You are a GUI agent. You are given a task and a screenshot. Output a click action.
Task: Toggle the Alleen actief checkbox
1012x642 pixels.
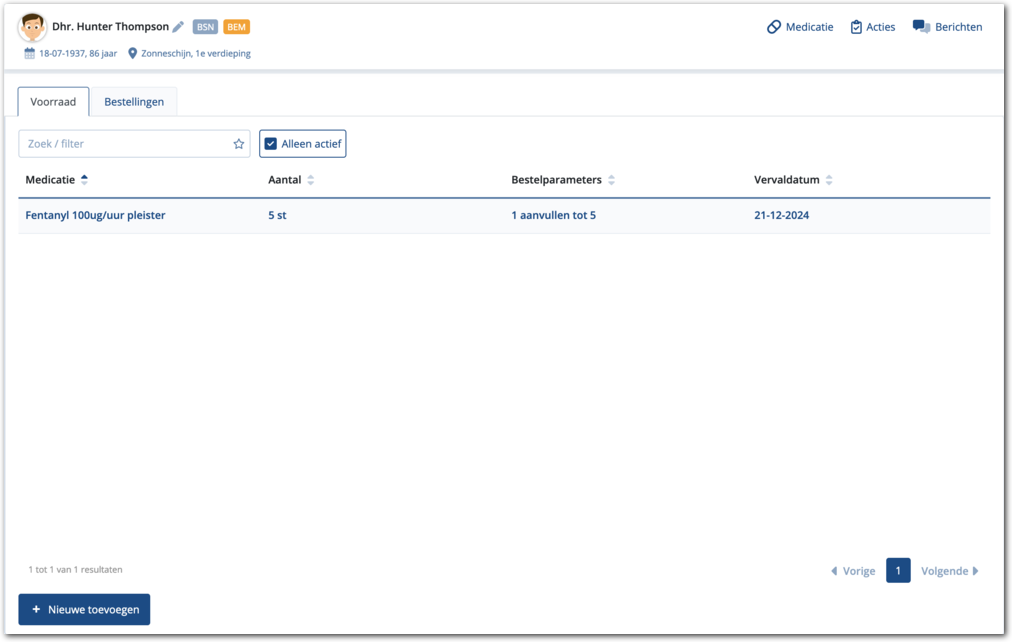pyautogui.click(x=271, y=144)
